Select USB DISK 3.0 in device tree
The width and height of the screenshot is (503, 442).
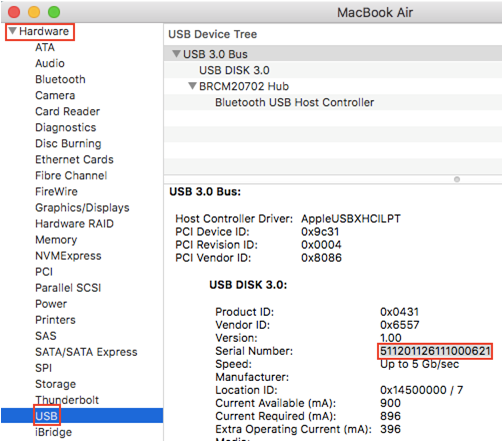click(234, 70)
